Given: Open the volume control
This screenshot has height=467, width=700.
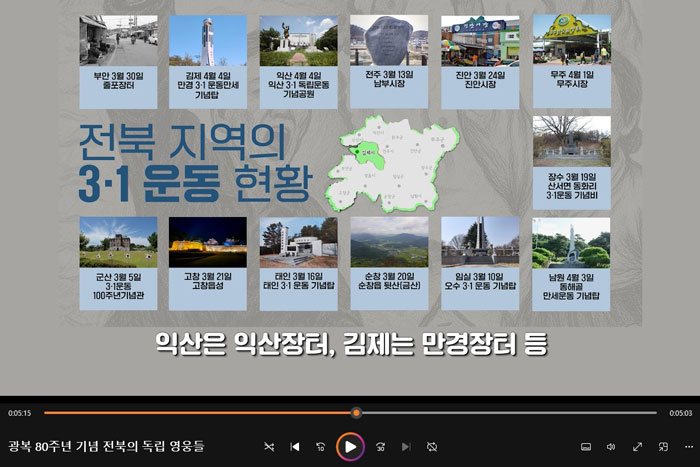Looking at the screenshot, I should click(x=611, y=446).
